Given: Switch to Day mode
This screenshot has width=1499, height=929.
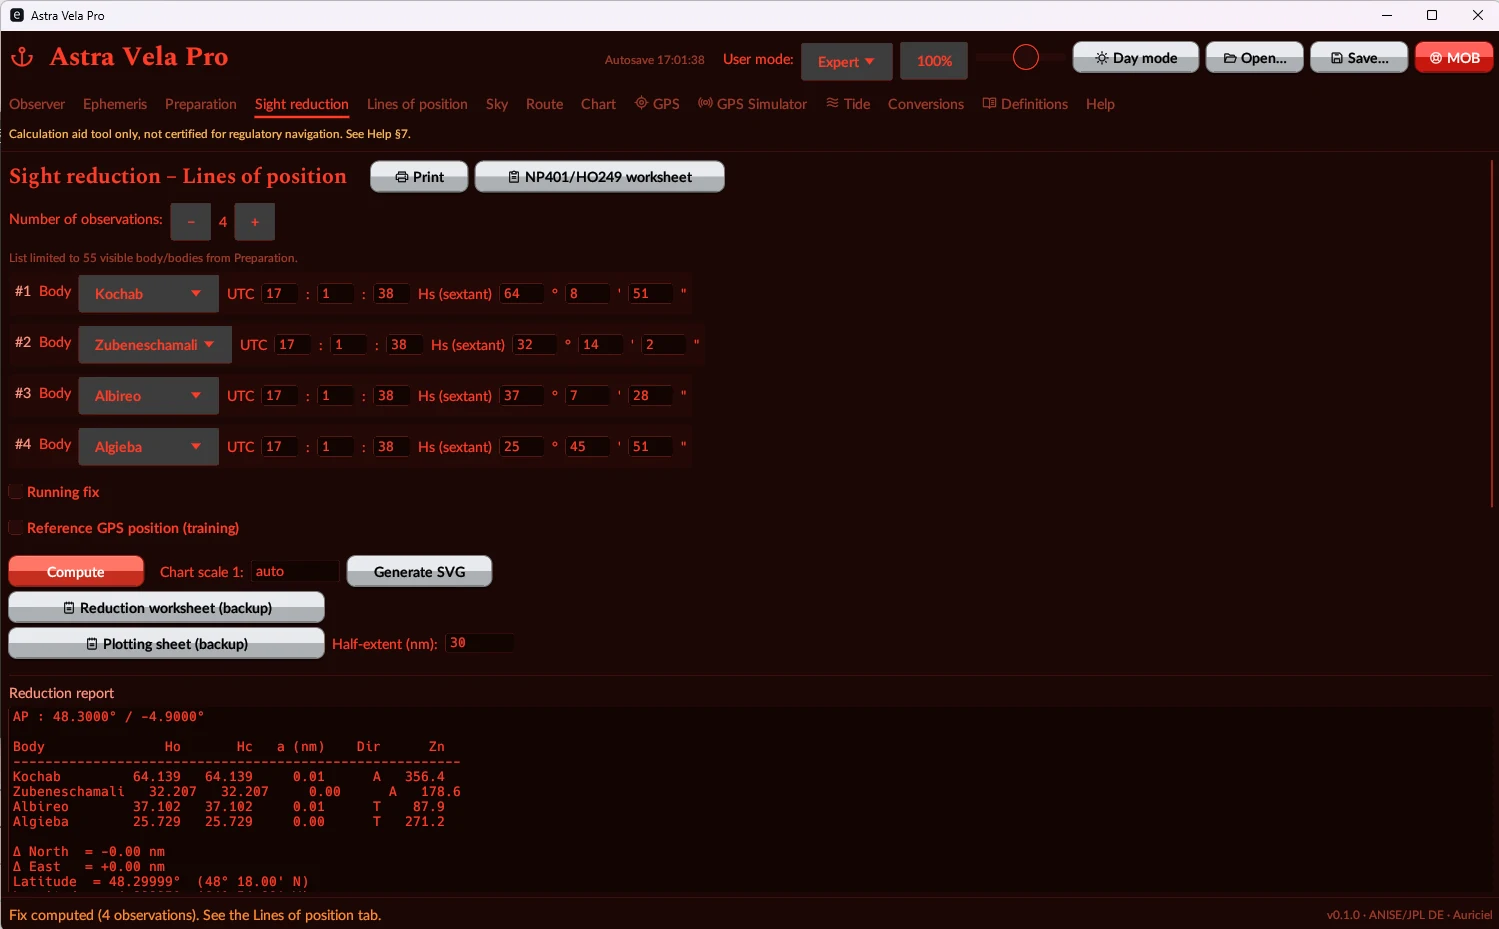Looking at the screenshot, I should pos(1136,58).
